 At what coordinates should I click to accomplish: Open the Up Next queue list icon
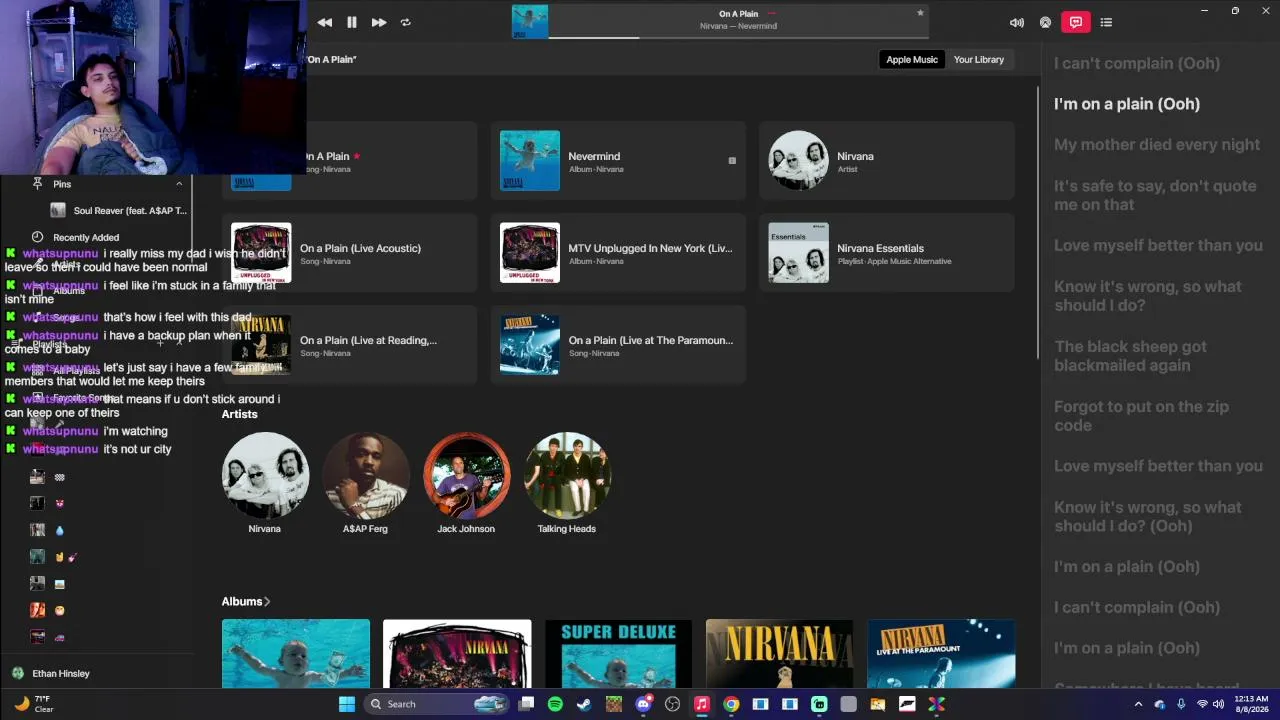click(1106, 22)
